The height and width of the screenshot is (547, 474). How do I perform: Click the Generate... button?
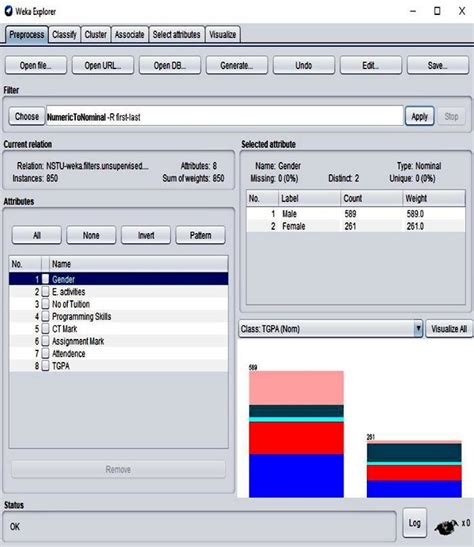(237, 65)
